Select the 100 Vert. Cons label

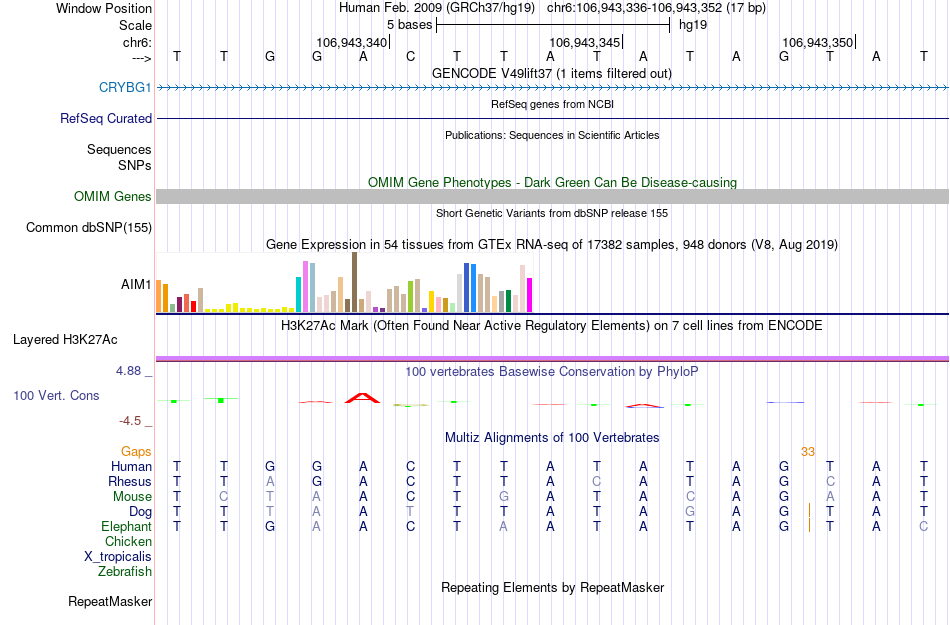click(56, 396)
